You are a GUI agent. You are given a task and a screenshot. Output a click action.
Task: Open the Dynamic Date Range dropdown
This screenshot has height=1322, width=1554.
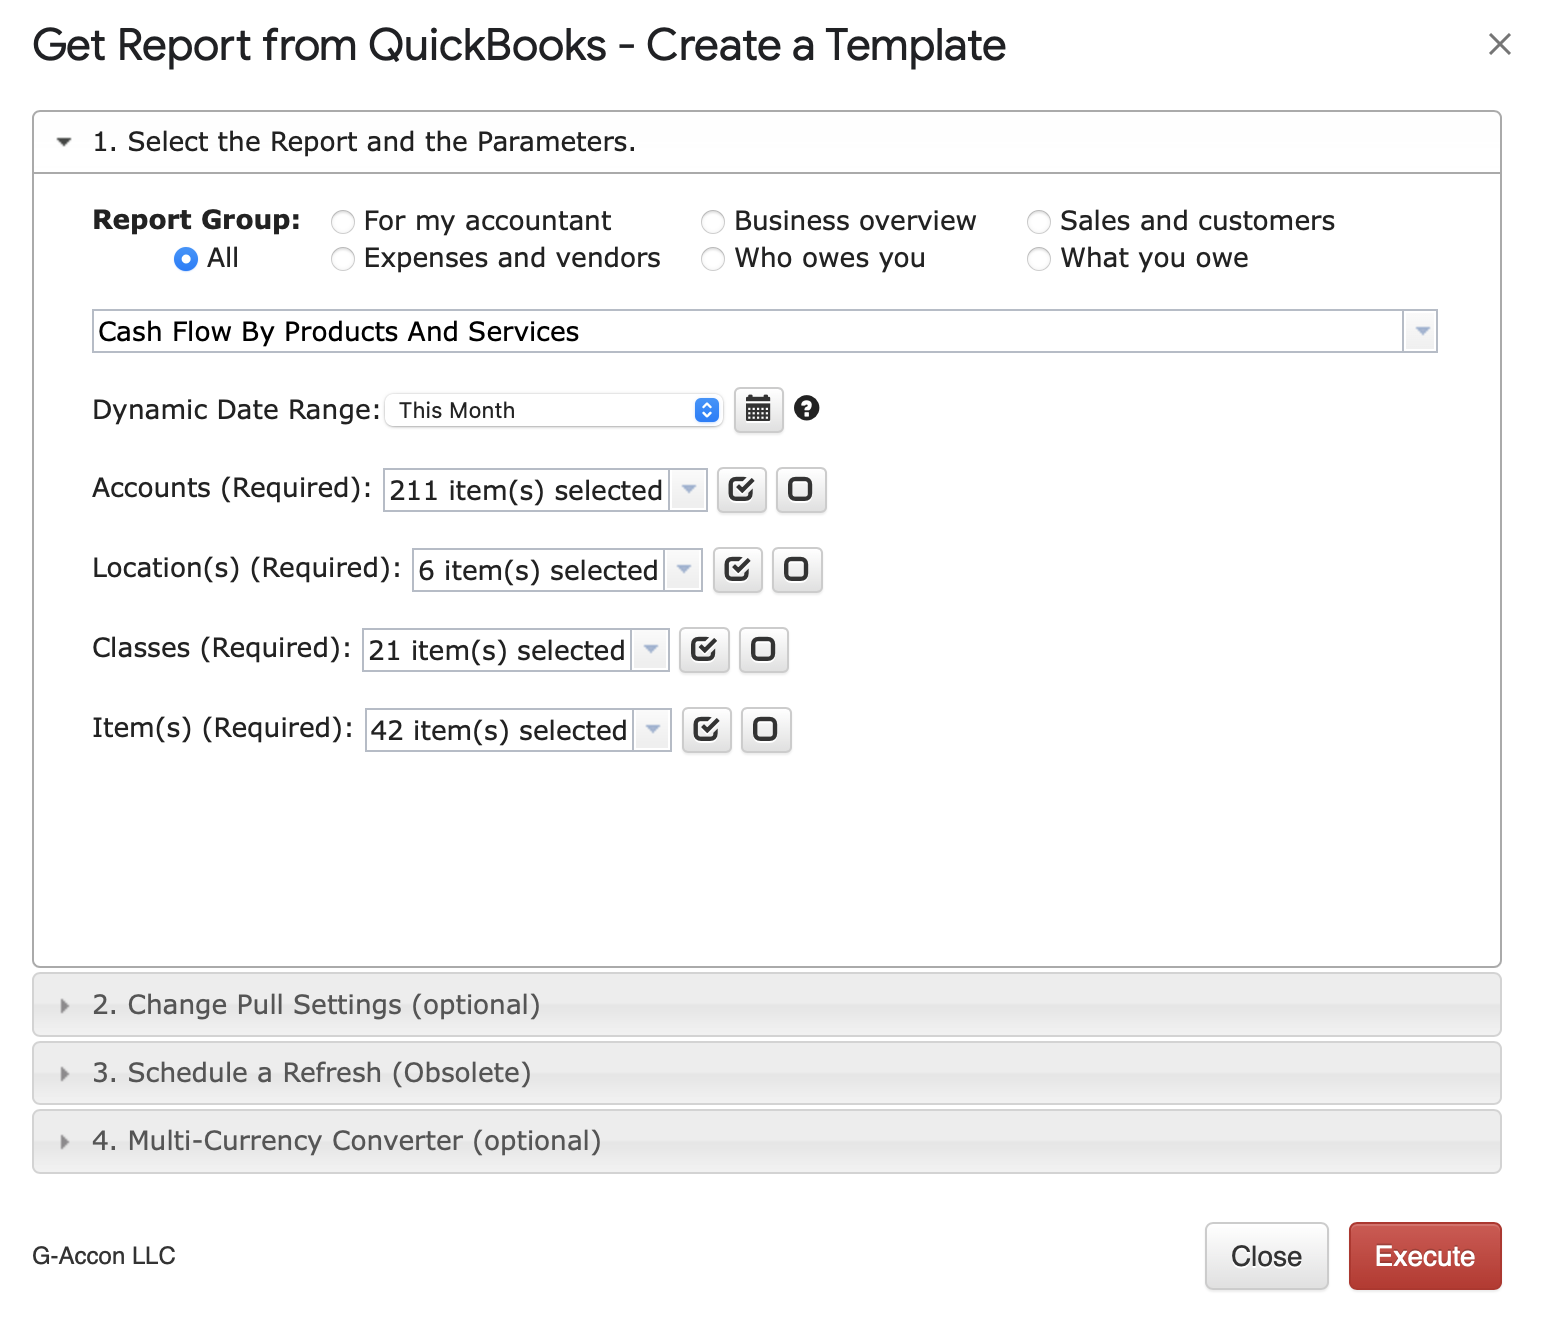coord(553,410)
